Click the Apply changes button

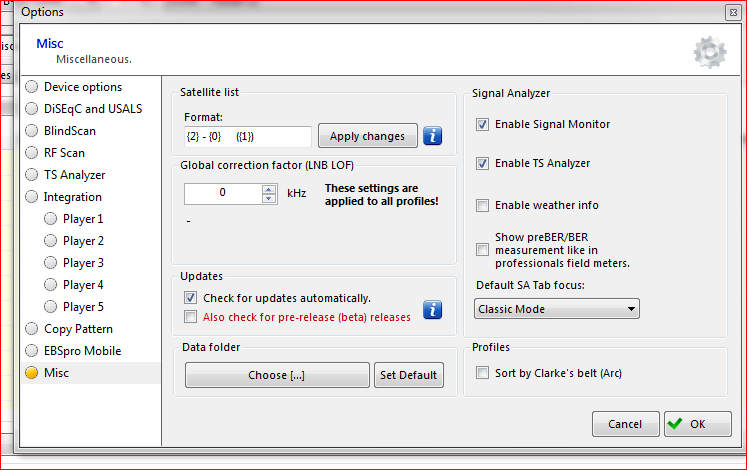point(367,136)
